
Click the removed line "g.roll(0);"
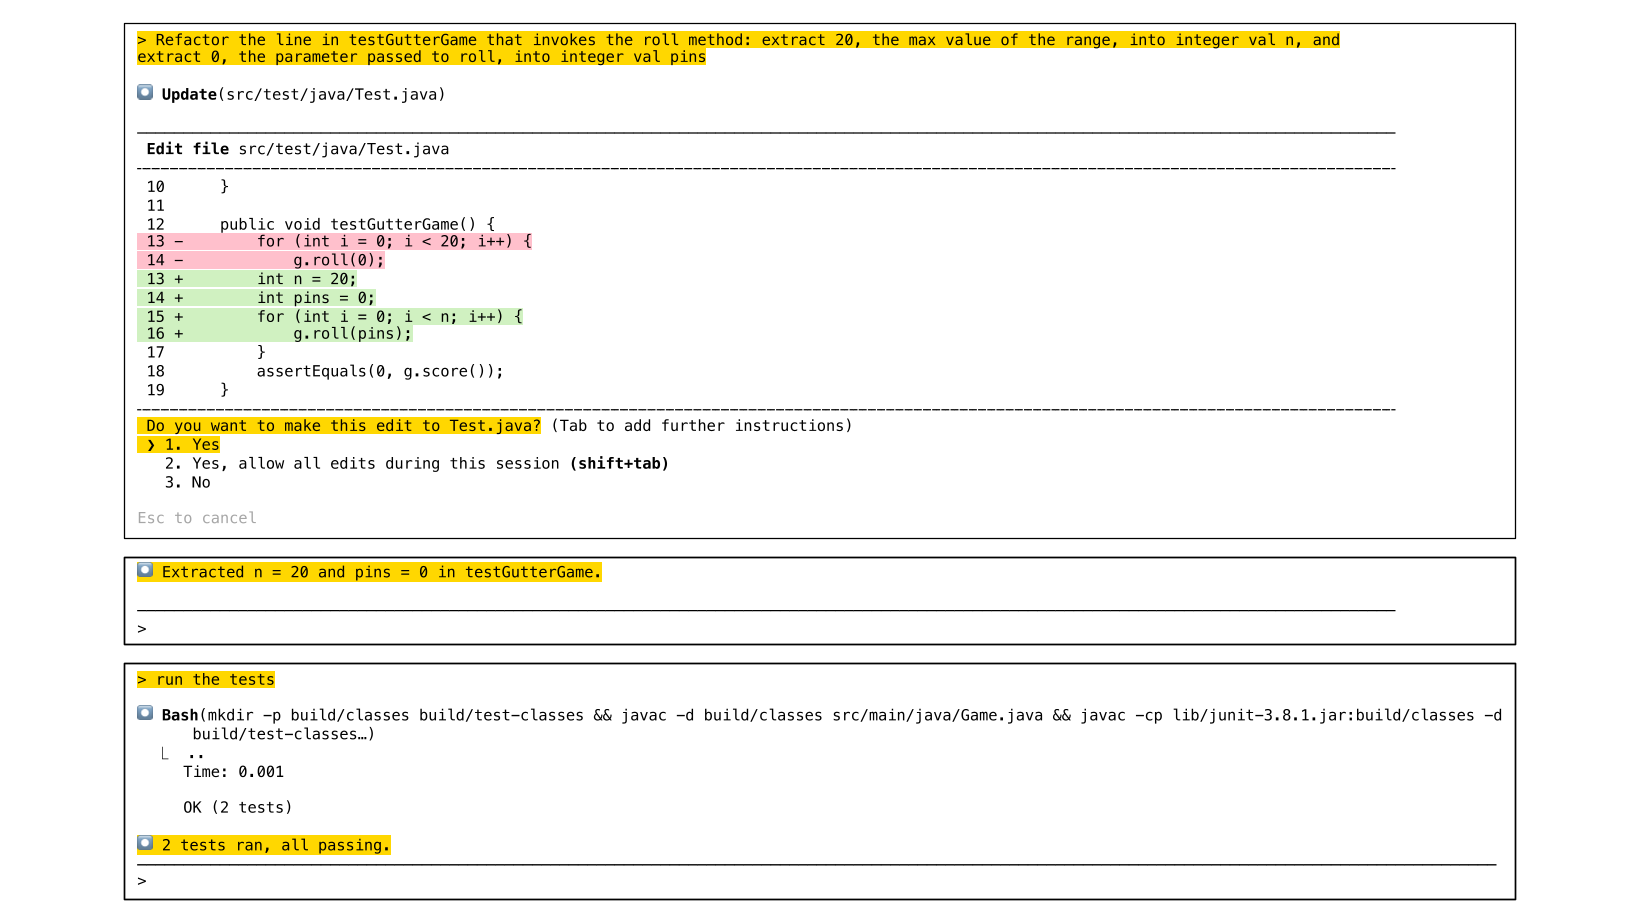click(x=338, y=260)
